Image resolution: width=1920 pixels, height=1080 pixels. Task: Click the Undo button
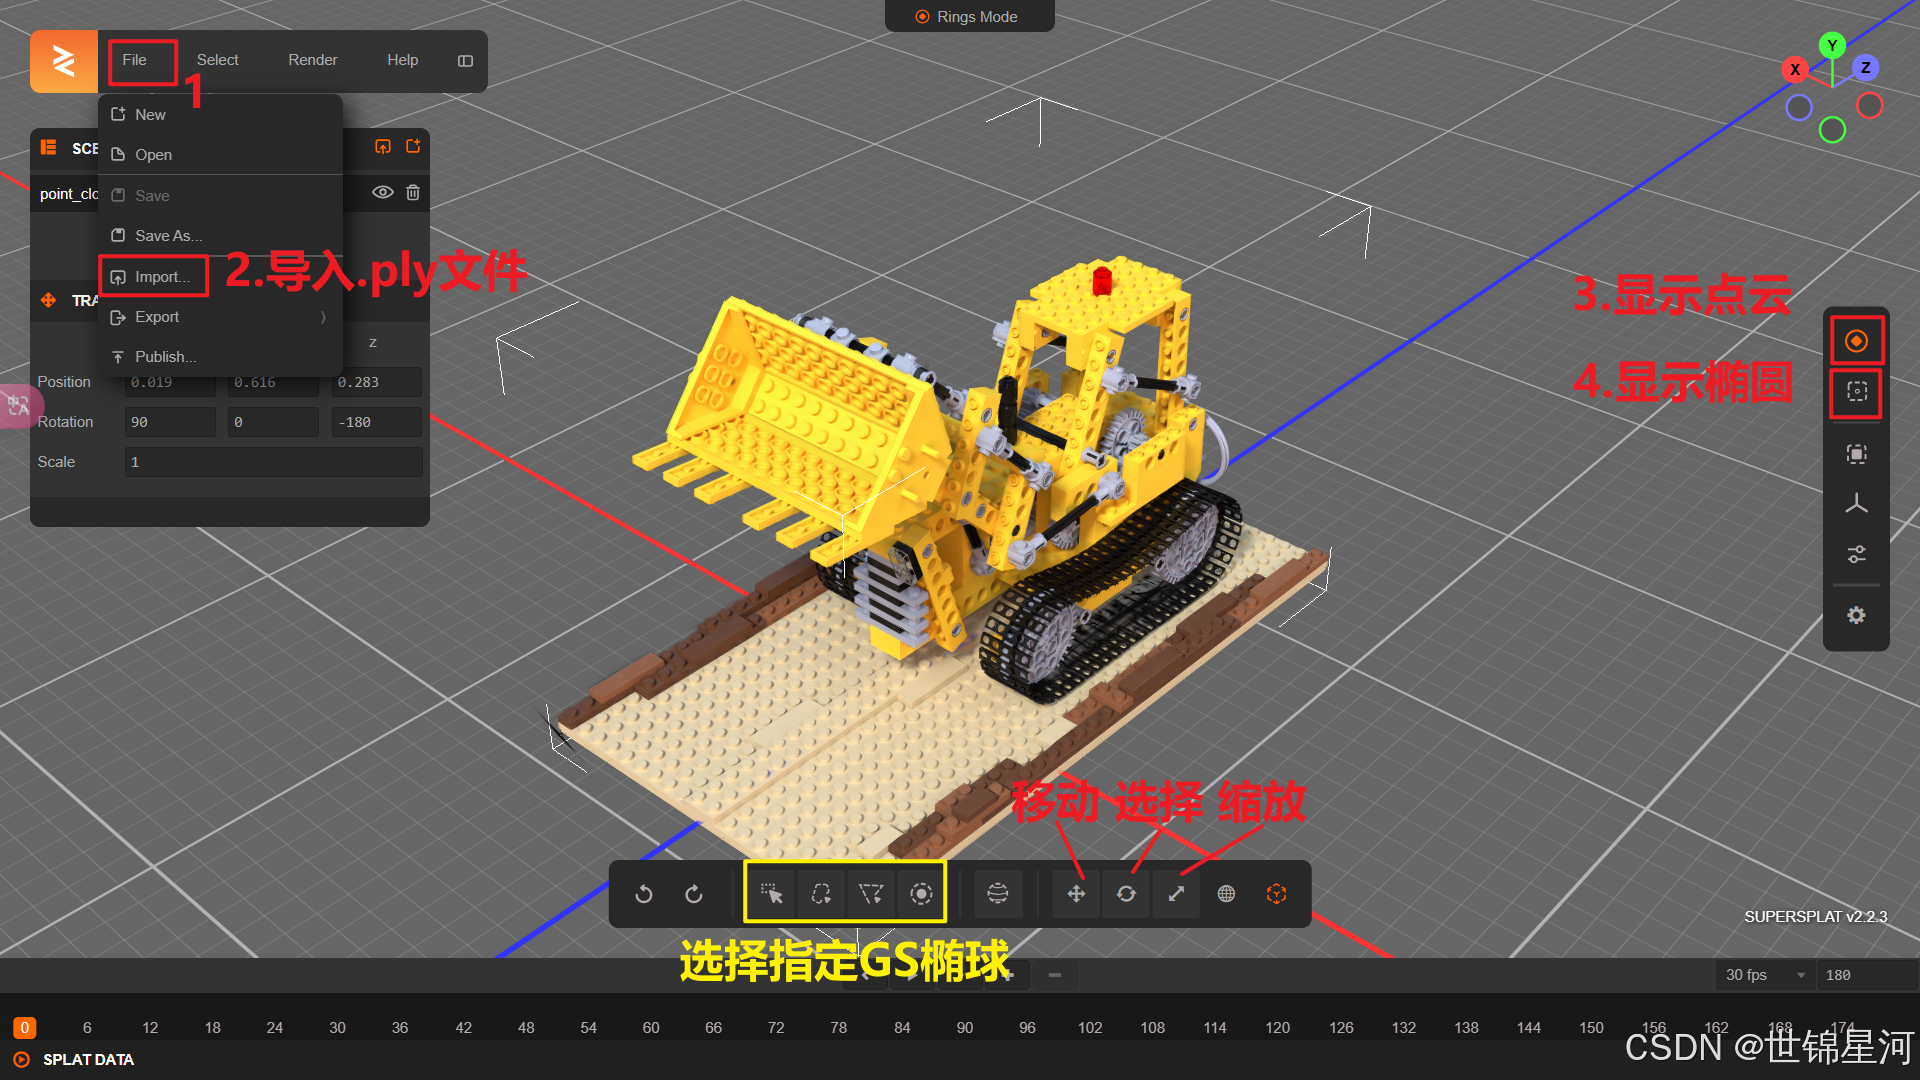[x=644, y=894]
